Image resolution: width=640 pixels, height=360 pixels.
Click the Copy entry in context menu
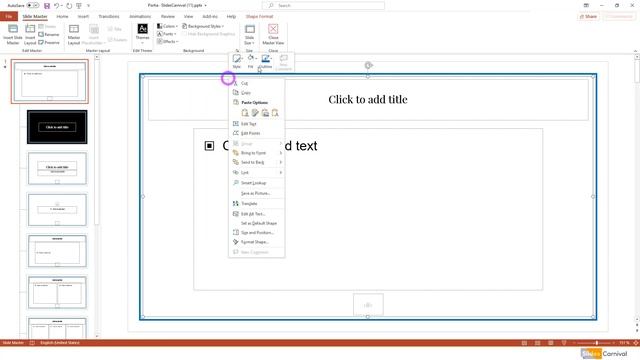click(x=256, y=93)
